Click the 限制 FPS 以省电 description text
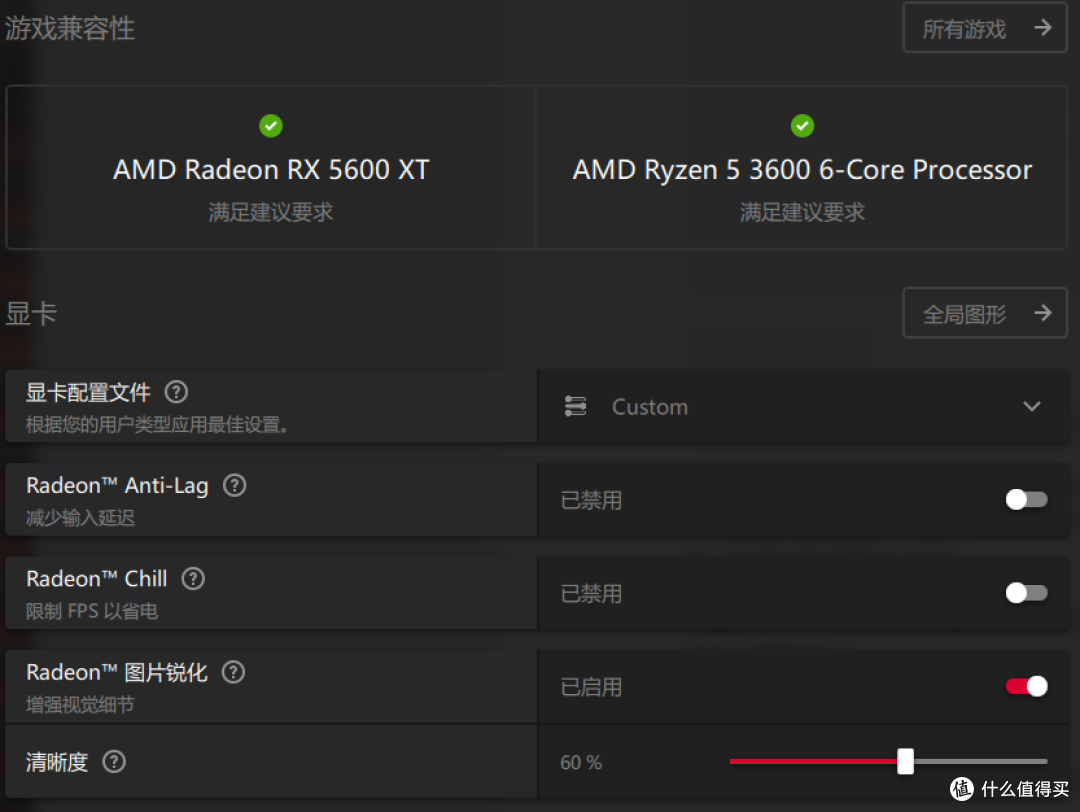 [92, 611]
